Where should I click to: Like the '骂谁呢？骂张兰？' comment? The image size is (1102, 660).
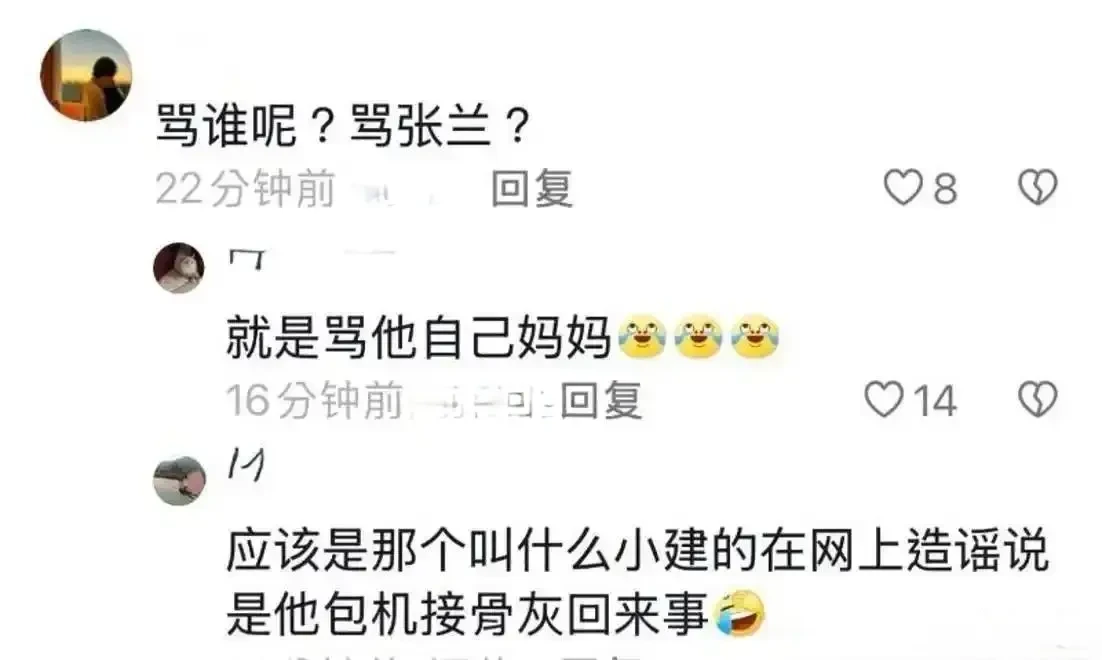coord(902,188)
